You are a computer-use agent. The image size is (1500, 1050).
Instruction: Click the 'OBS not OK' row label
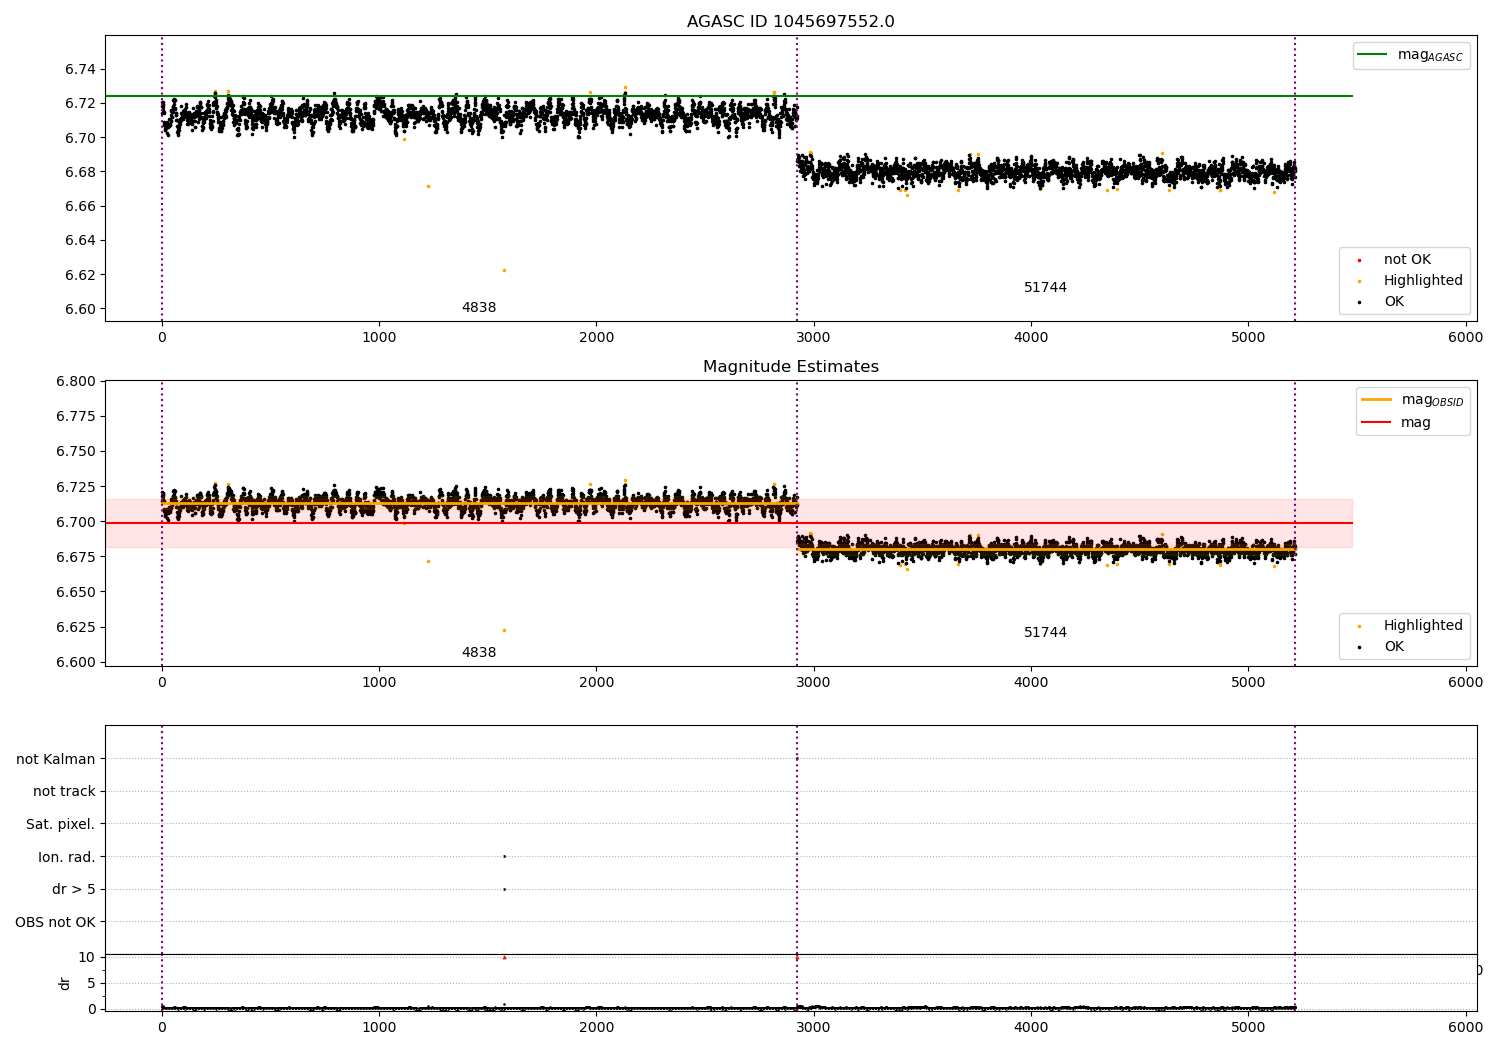55,922
